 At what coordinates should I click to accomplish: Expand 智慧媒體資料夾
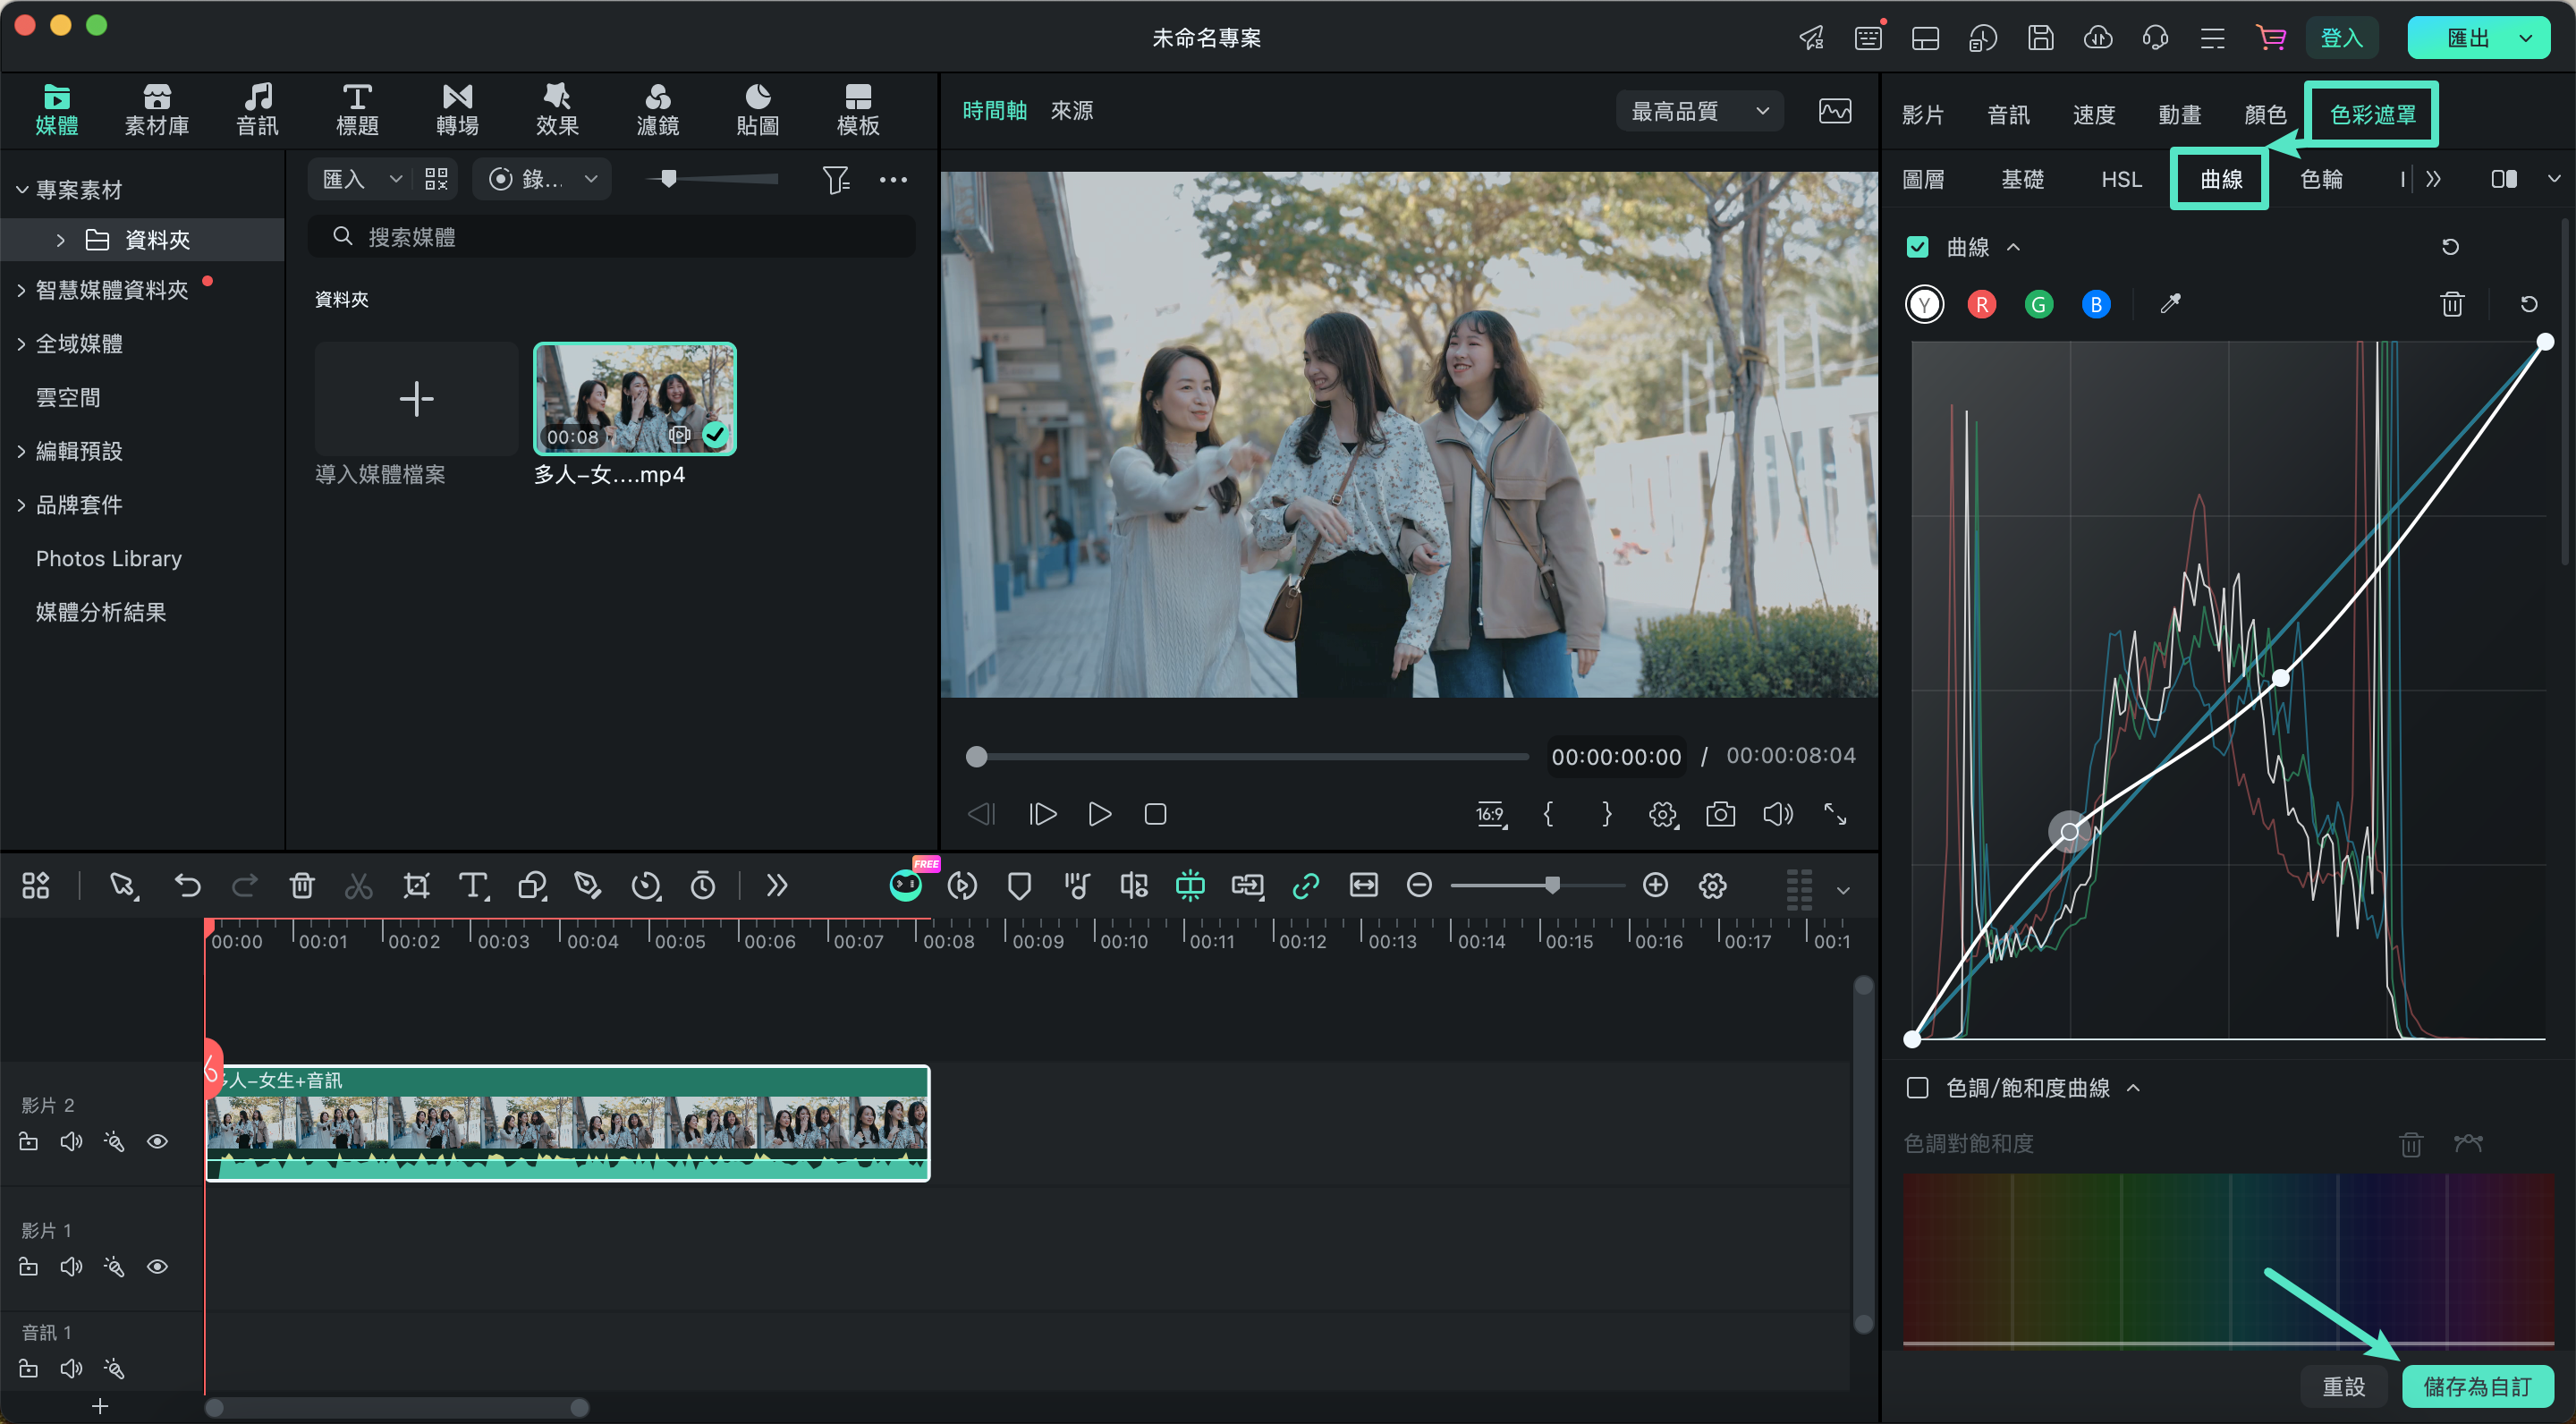click(x=21, y=290)
